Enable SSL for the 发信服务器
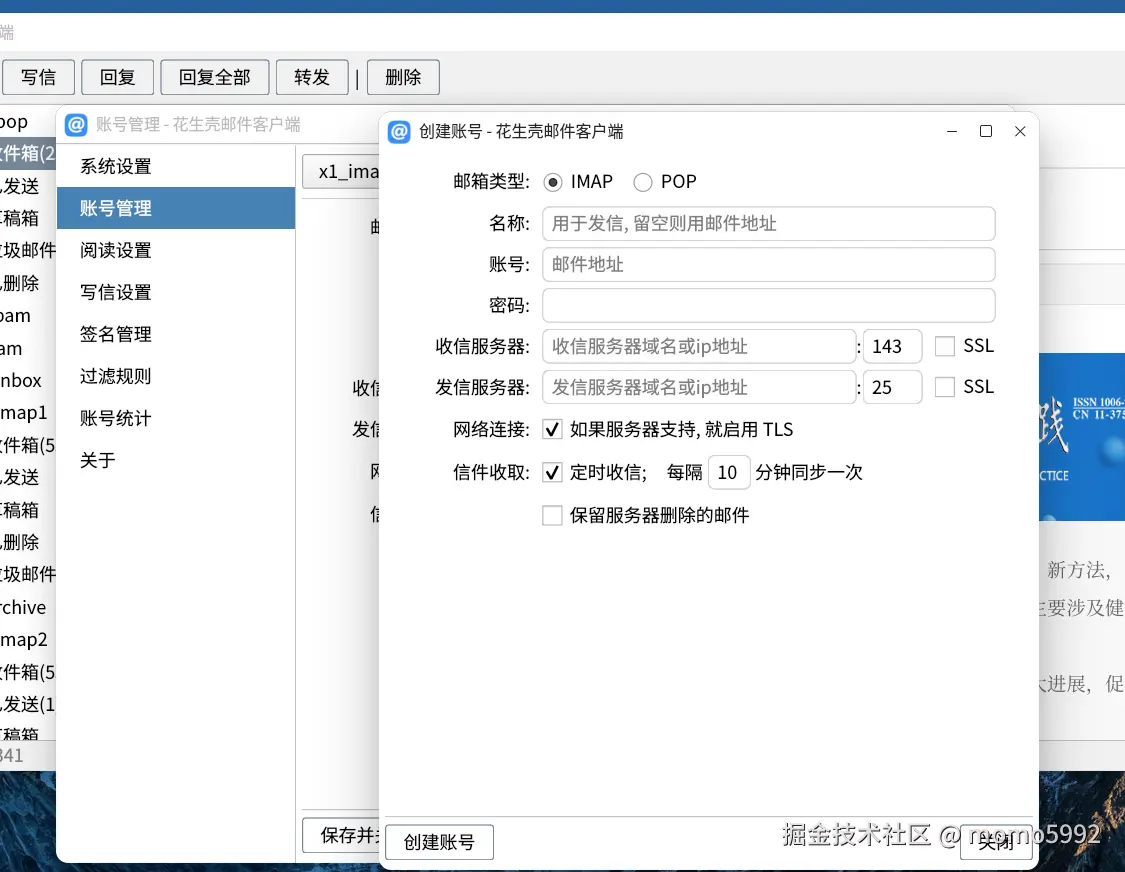This screenshot has width=1125, height=872. 944,387
